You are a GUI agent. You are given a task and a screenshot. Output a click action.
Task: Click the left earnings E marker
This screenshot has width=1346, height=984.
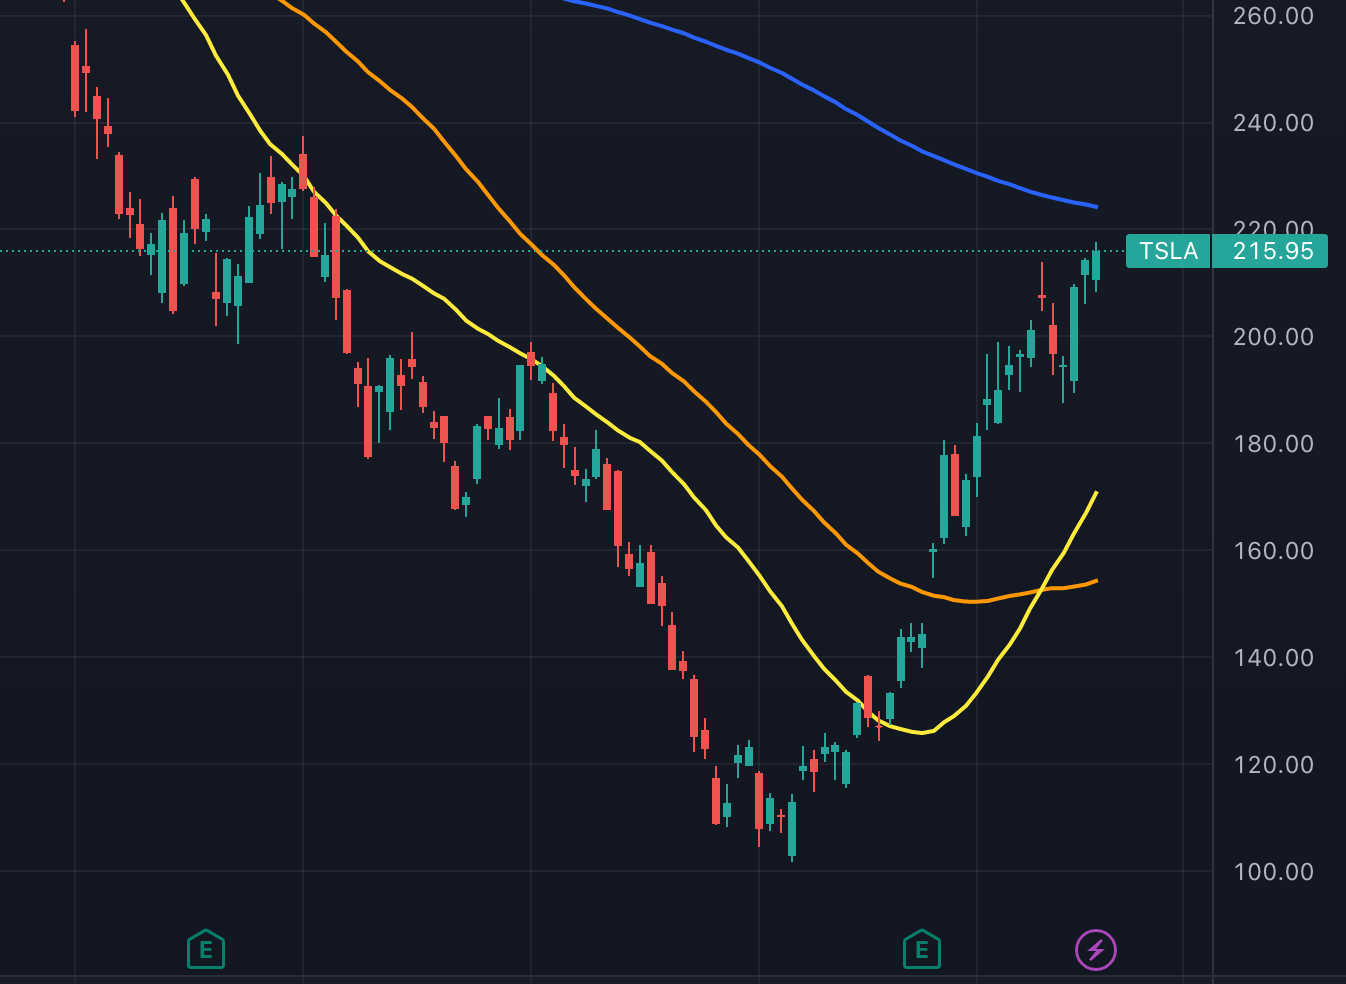tap(206, 949)
